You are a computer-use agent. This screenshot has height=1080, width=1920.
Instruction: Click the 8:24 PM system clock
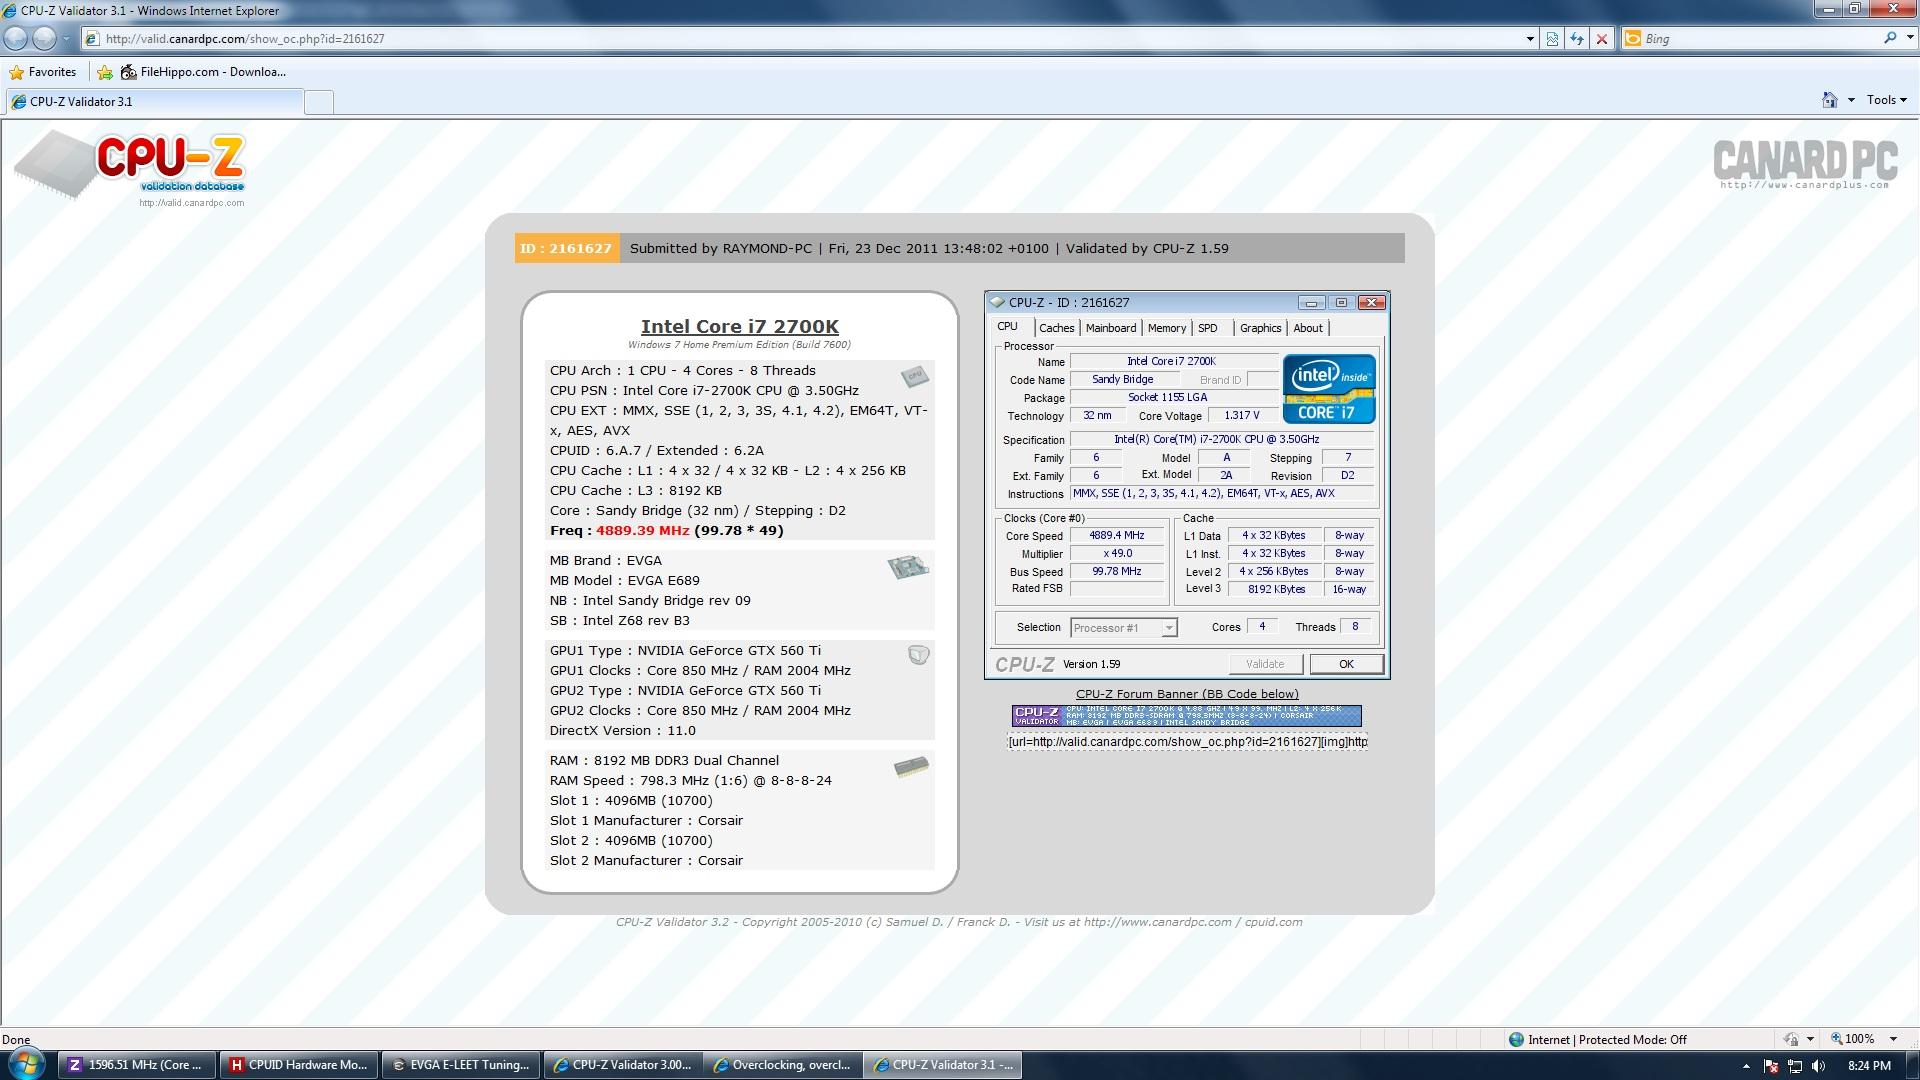pos(1868,1066)
